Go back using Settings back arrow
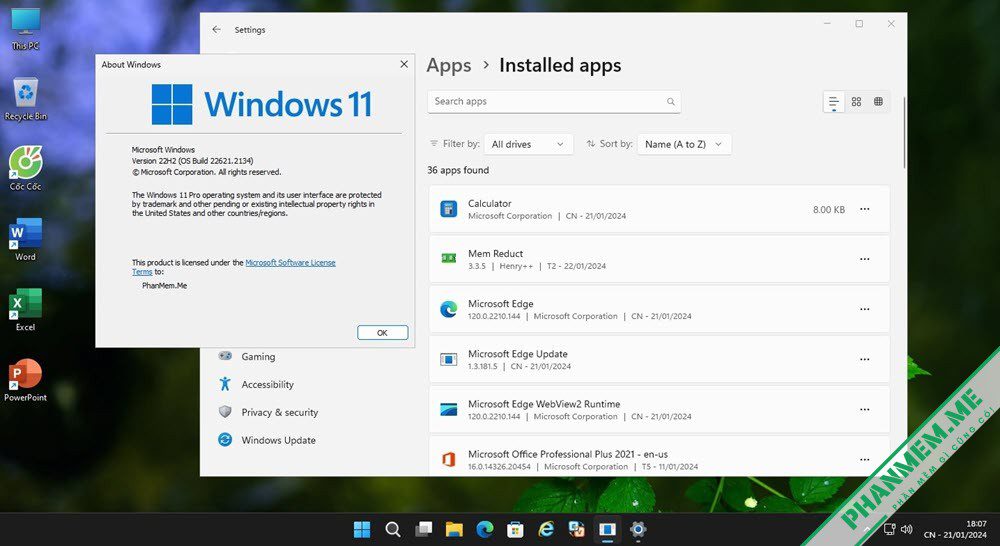This screenshot has height=546, width=1000. (217, 29)
